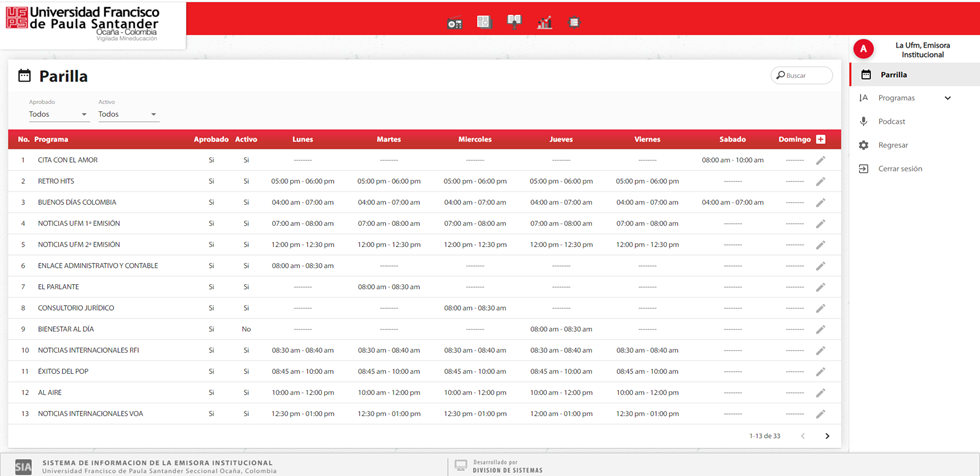The height and width of the screenshot is (476, 980).
Task: Open the newspaper icon in top bar
Action: pos(484,22)
